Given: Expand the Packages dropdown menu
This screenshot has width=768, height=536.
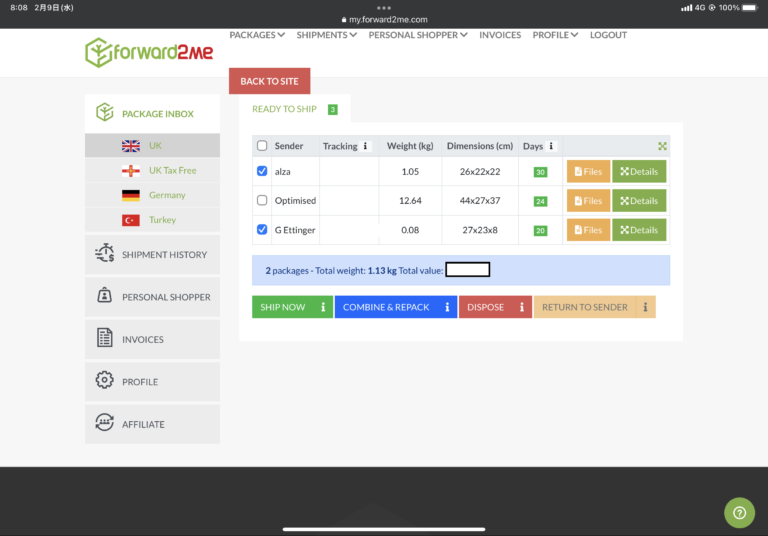Looking at the screenshot, I should coord(257,35).
